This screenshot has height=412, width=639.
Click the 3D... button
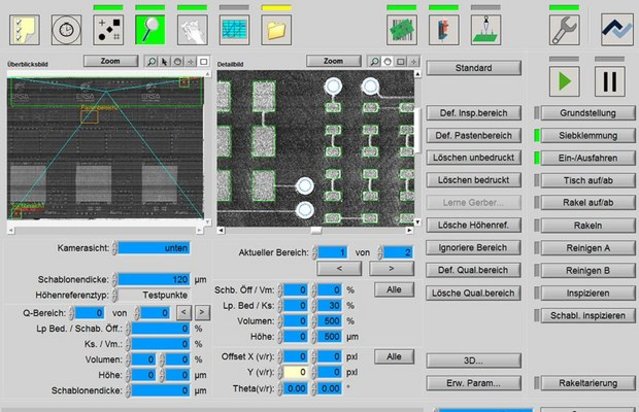click(475, 360)
